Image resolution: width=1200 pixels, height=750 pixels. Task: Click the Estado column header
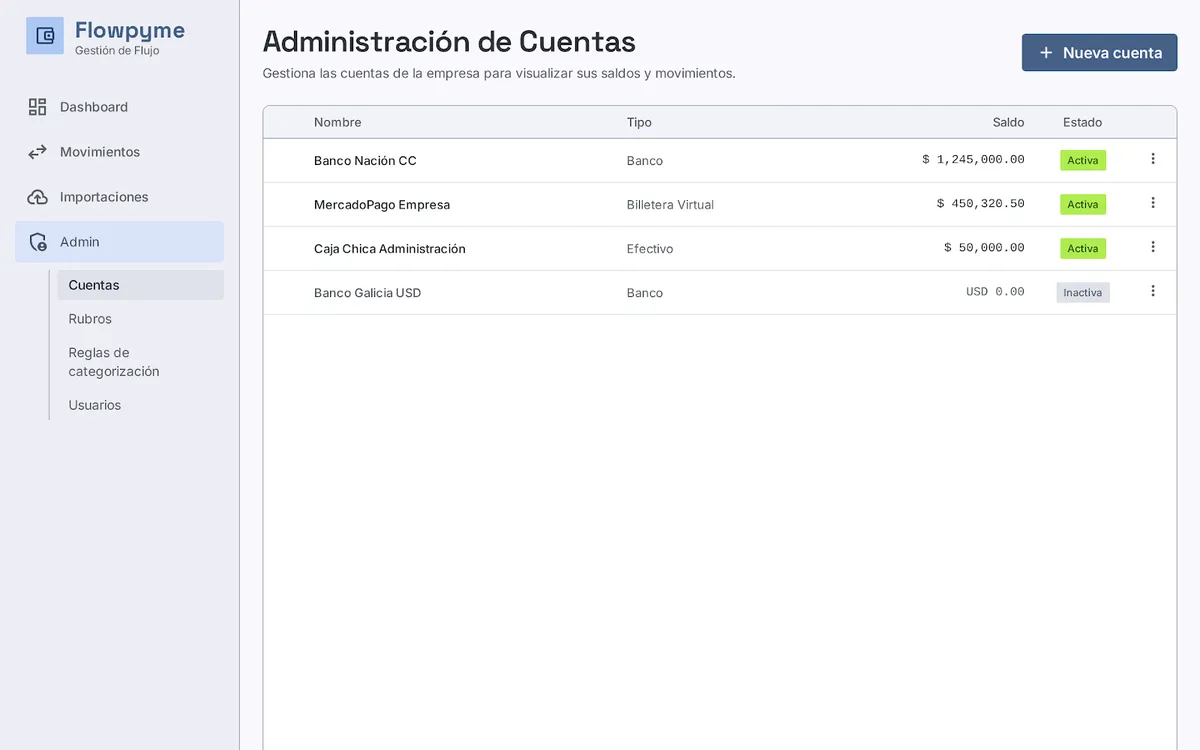tap(1082, 122)
